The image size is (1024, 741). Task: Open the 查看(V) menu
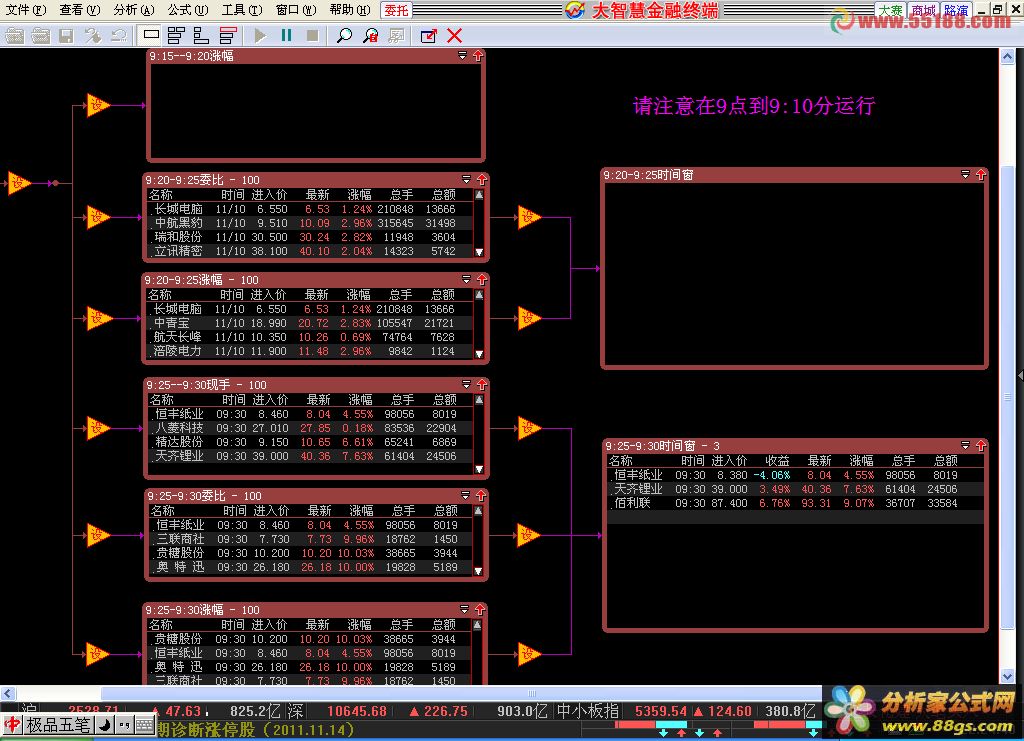click(80, 10)
